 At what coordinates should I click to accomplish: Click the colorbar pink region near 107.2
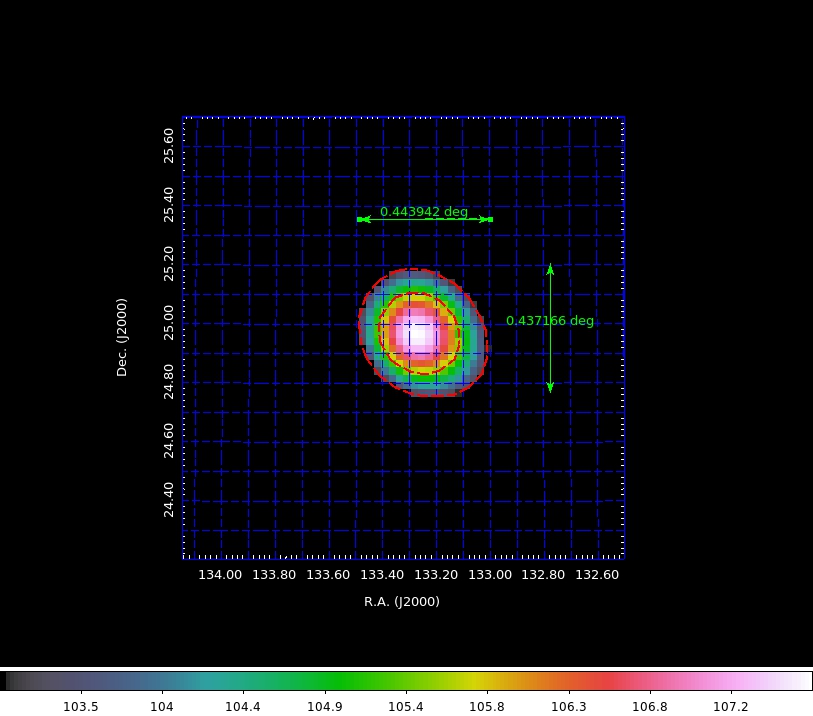[731, 681]
